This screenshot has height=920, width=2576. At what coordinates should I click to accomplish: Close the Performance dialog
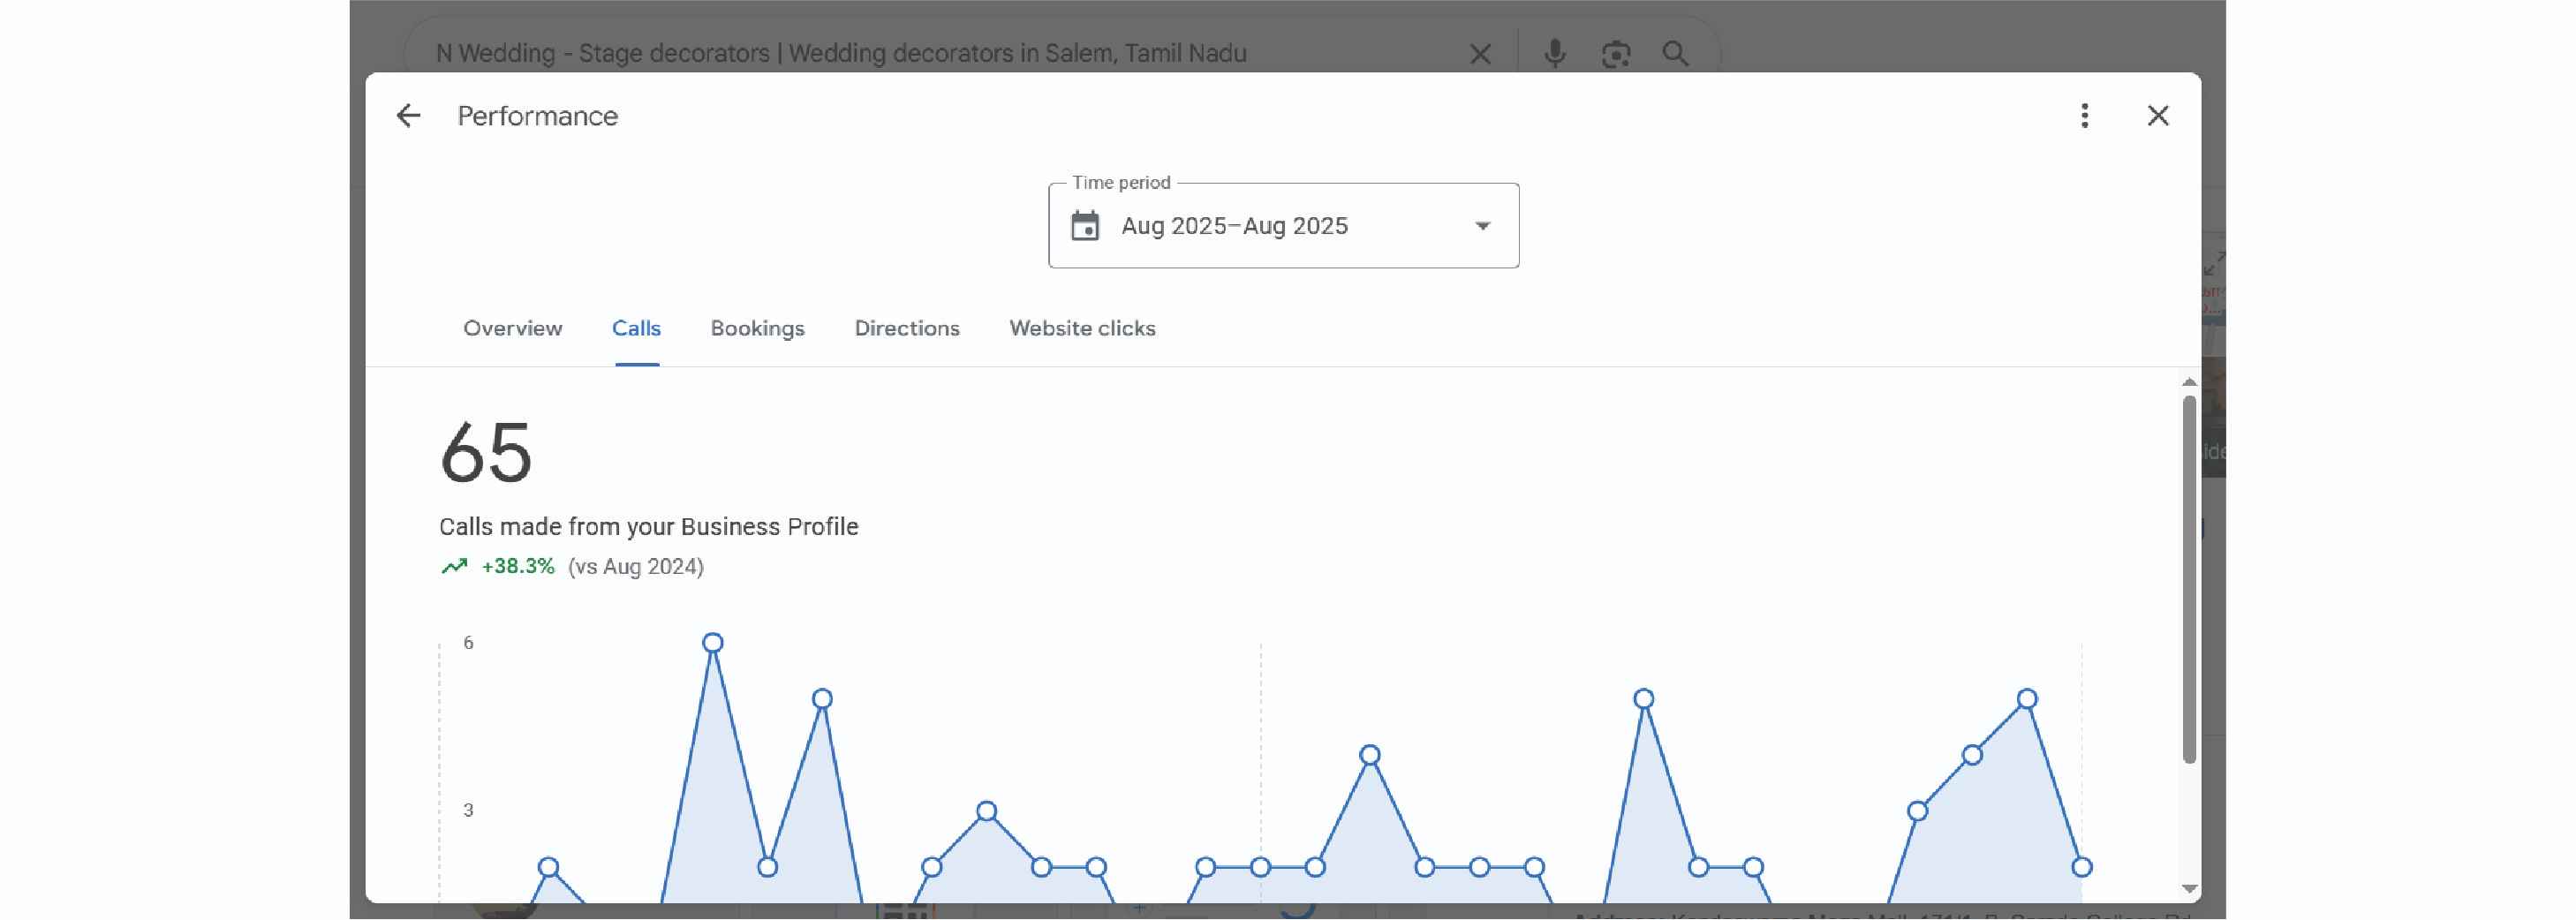pos(2157,116)
